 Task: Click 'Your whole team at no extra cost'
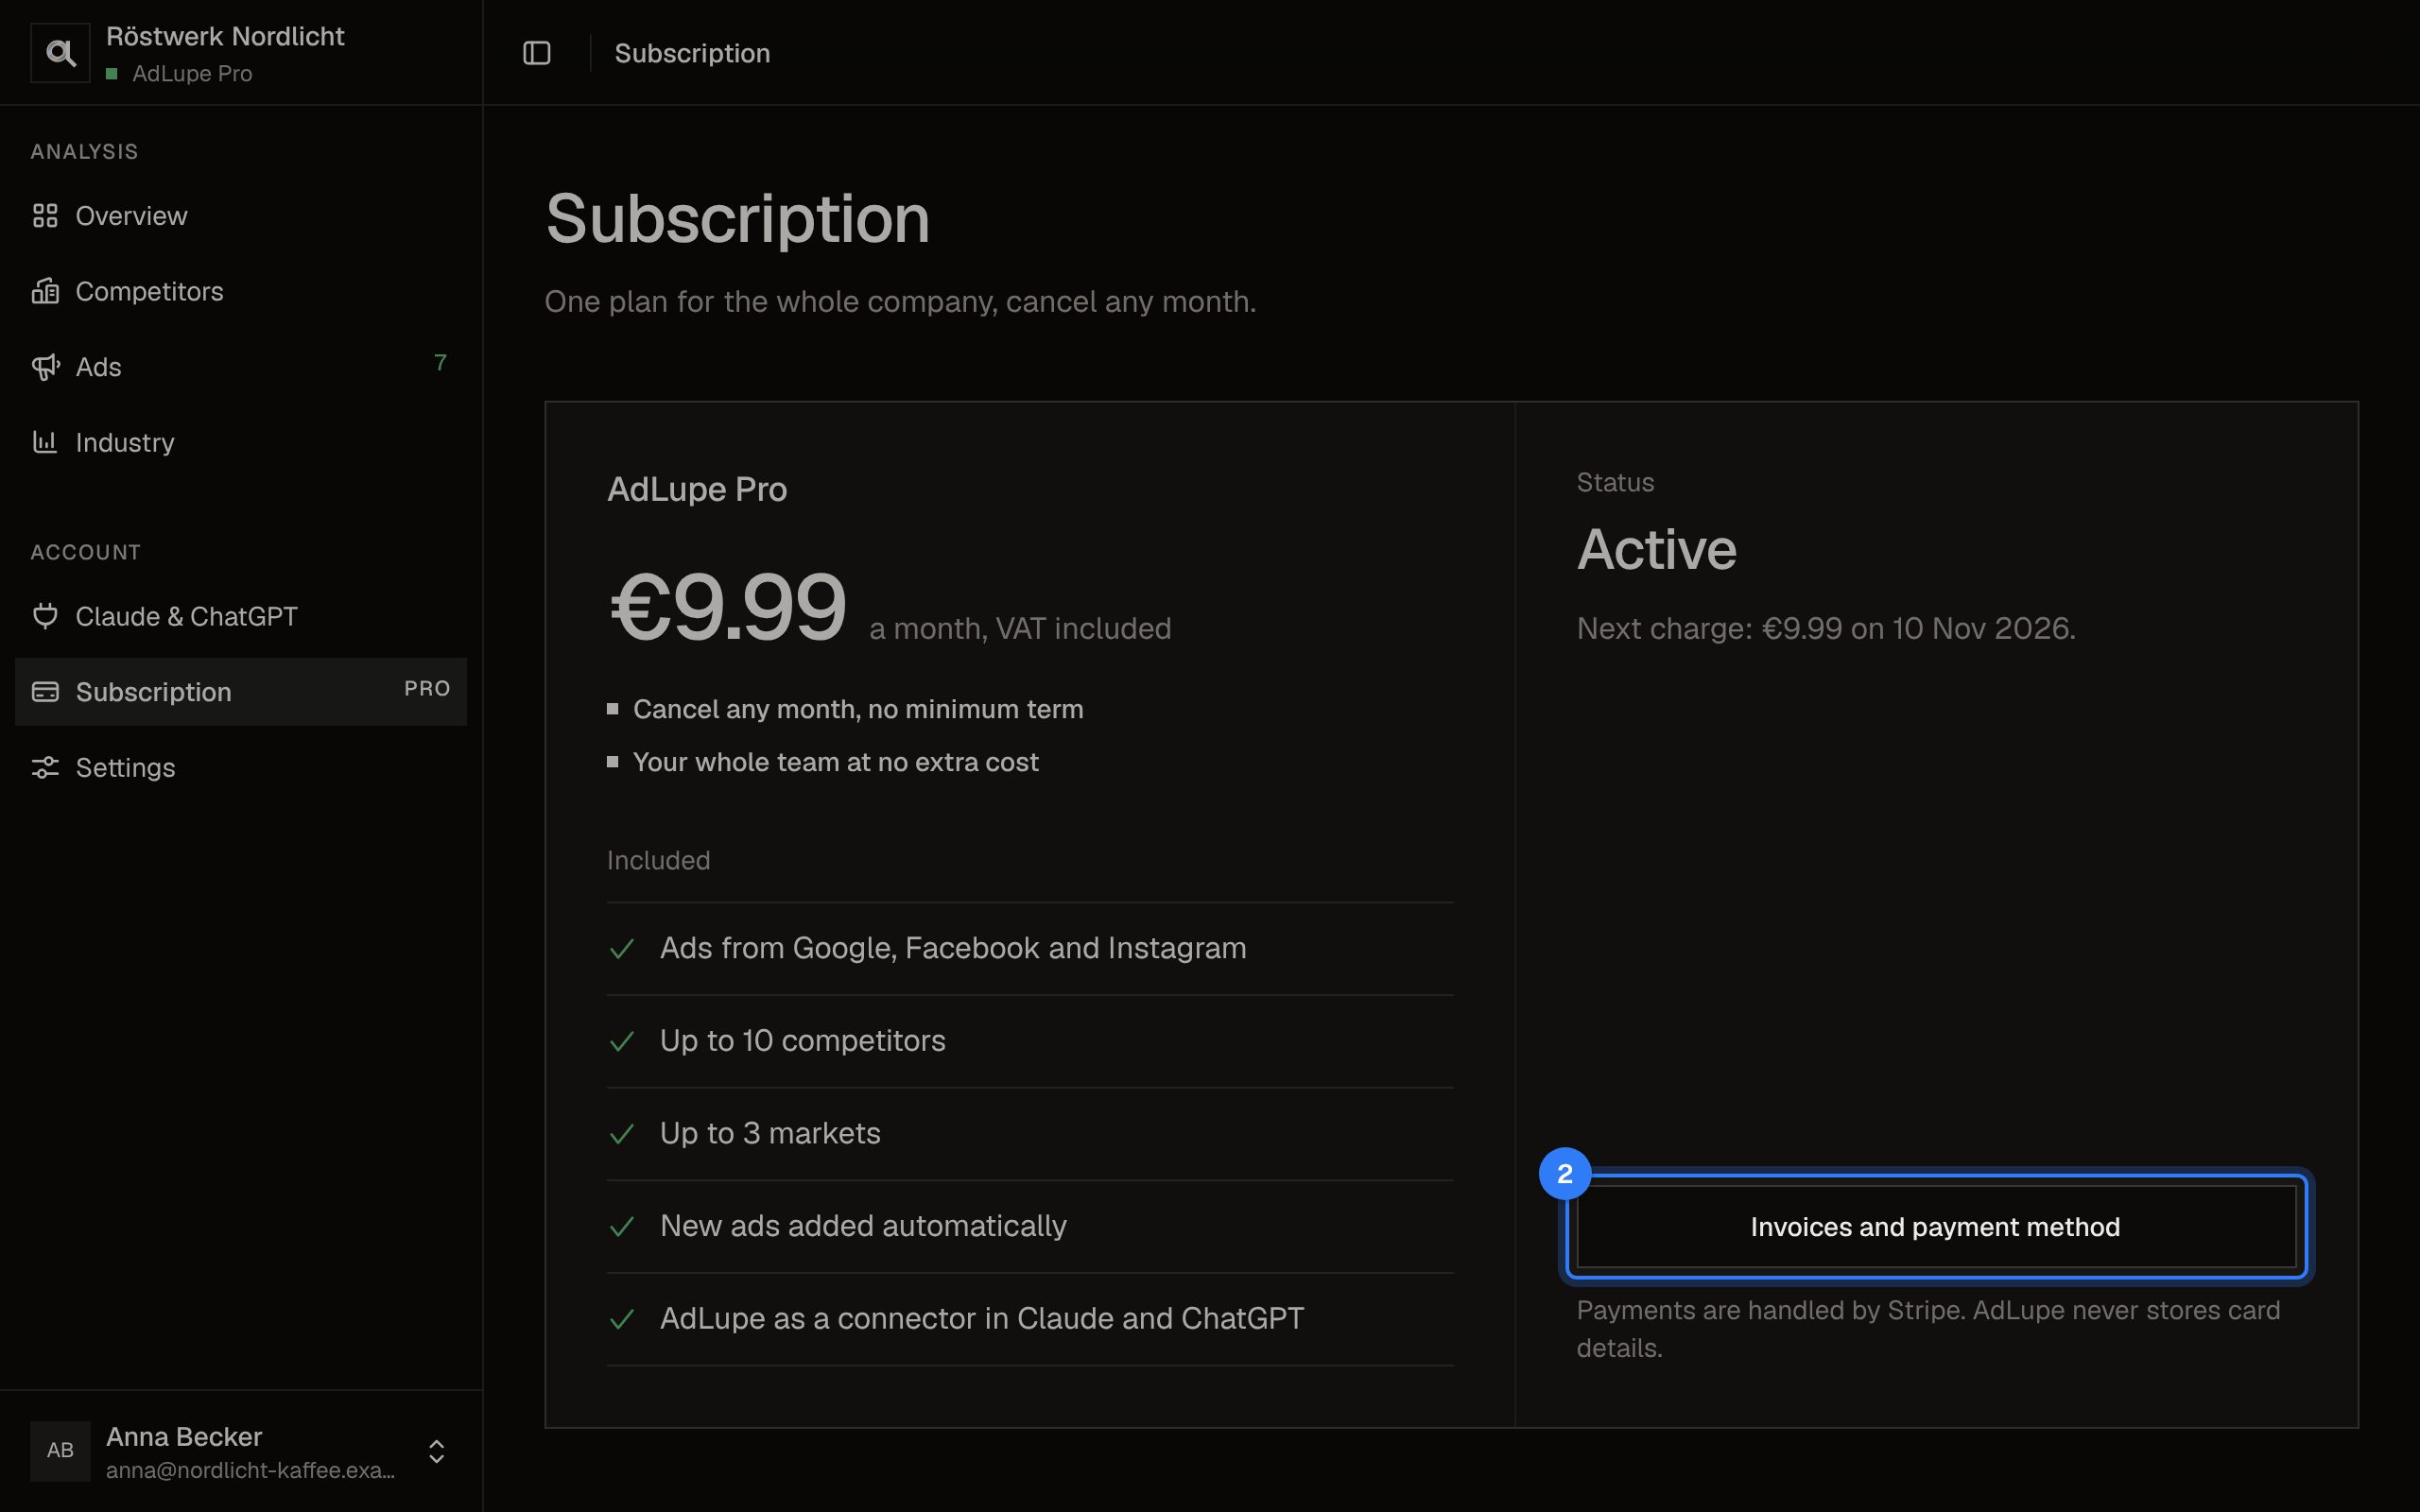click(836, 762)
